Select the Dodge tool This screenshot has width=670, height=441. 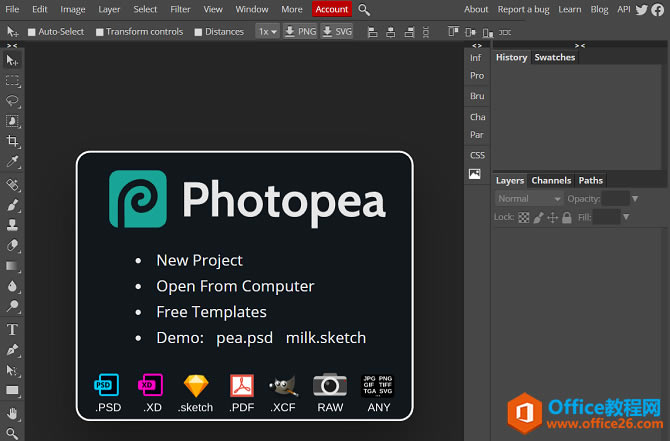click(x=12, y=306)
